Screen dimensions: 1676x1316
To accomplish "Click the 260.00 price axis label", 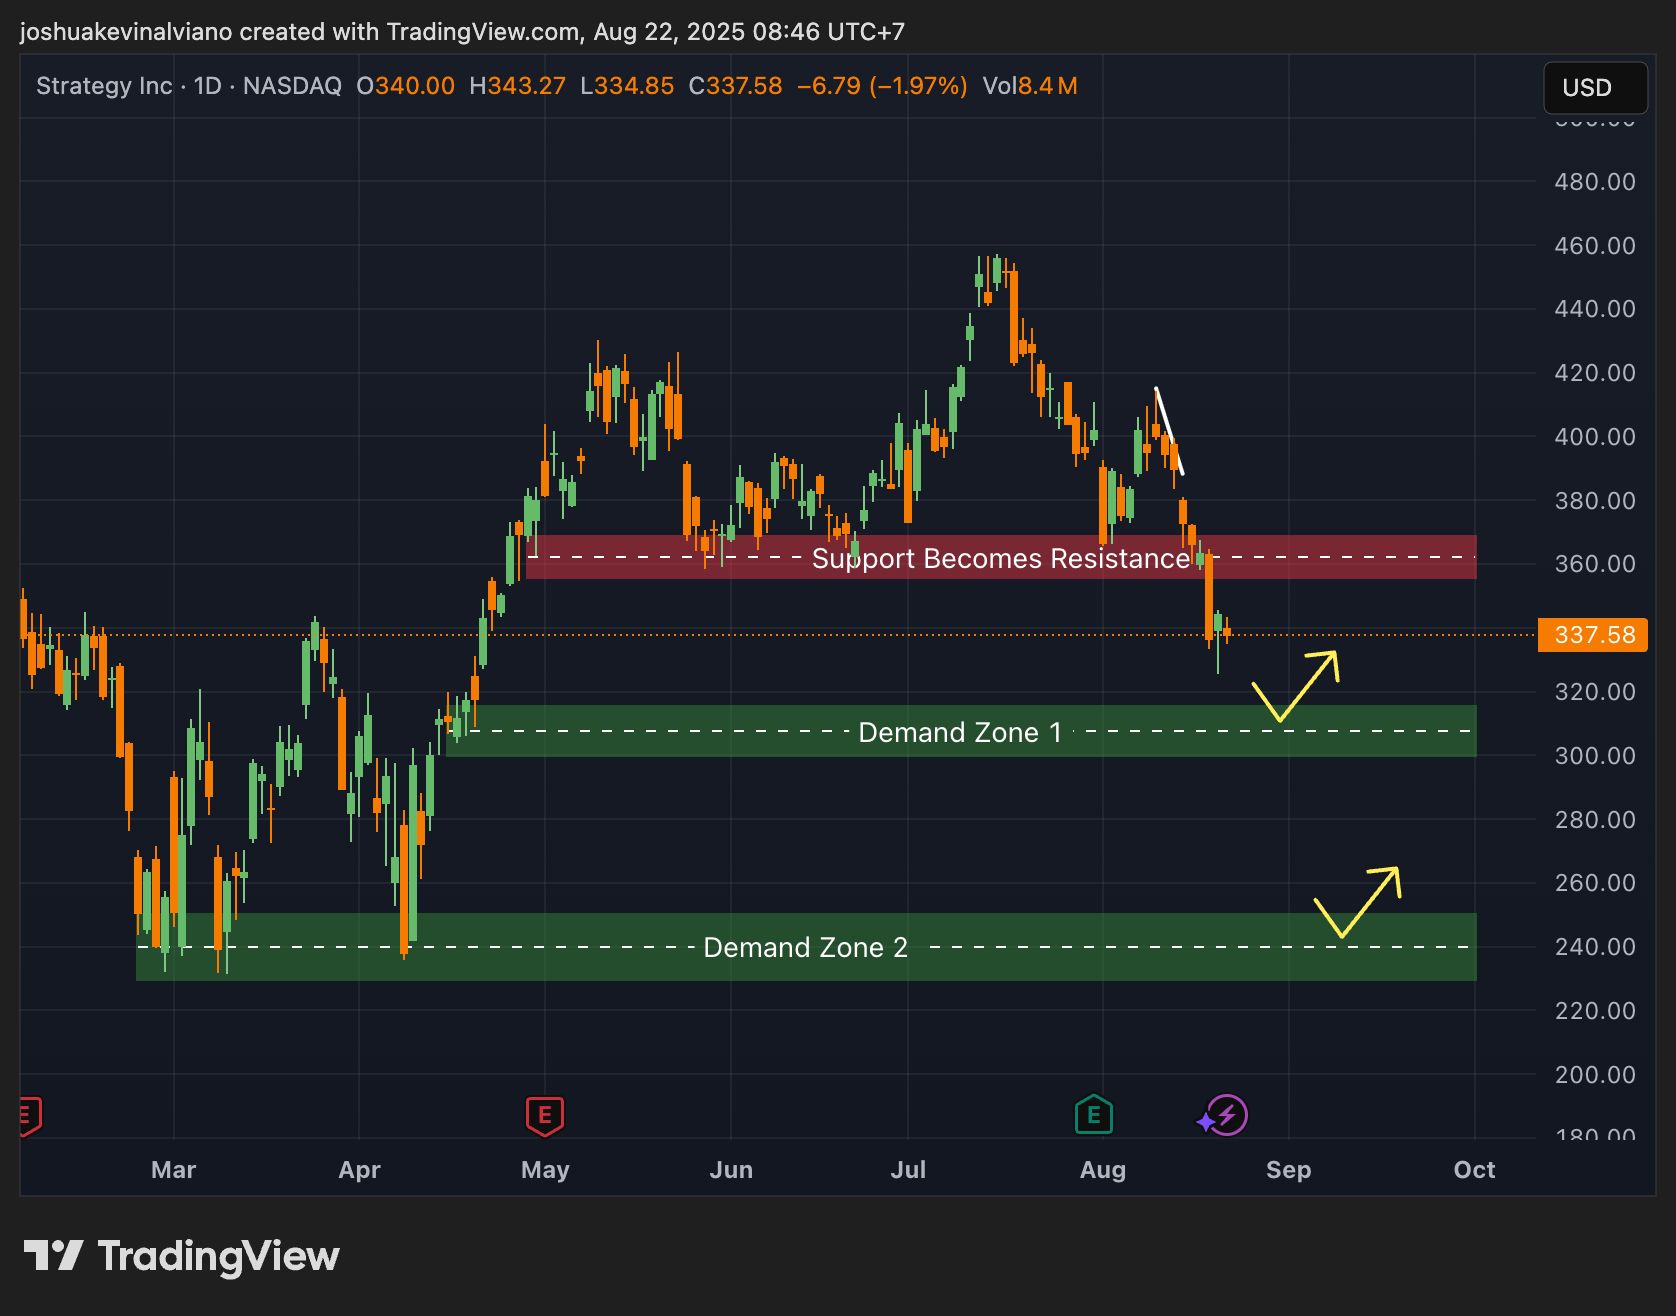I will coord(1595,883).
